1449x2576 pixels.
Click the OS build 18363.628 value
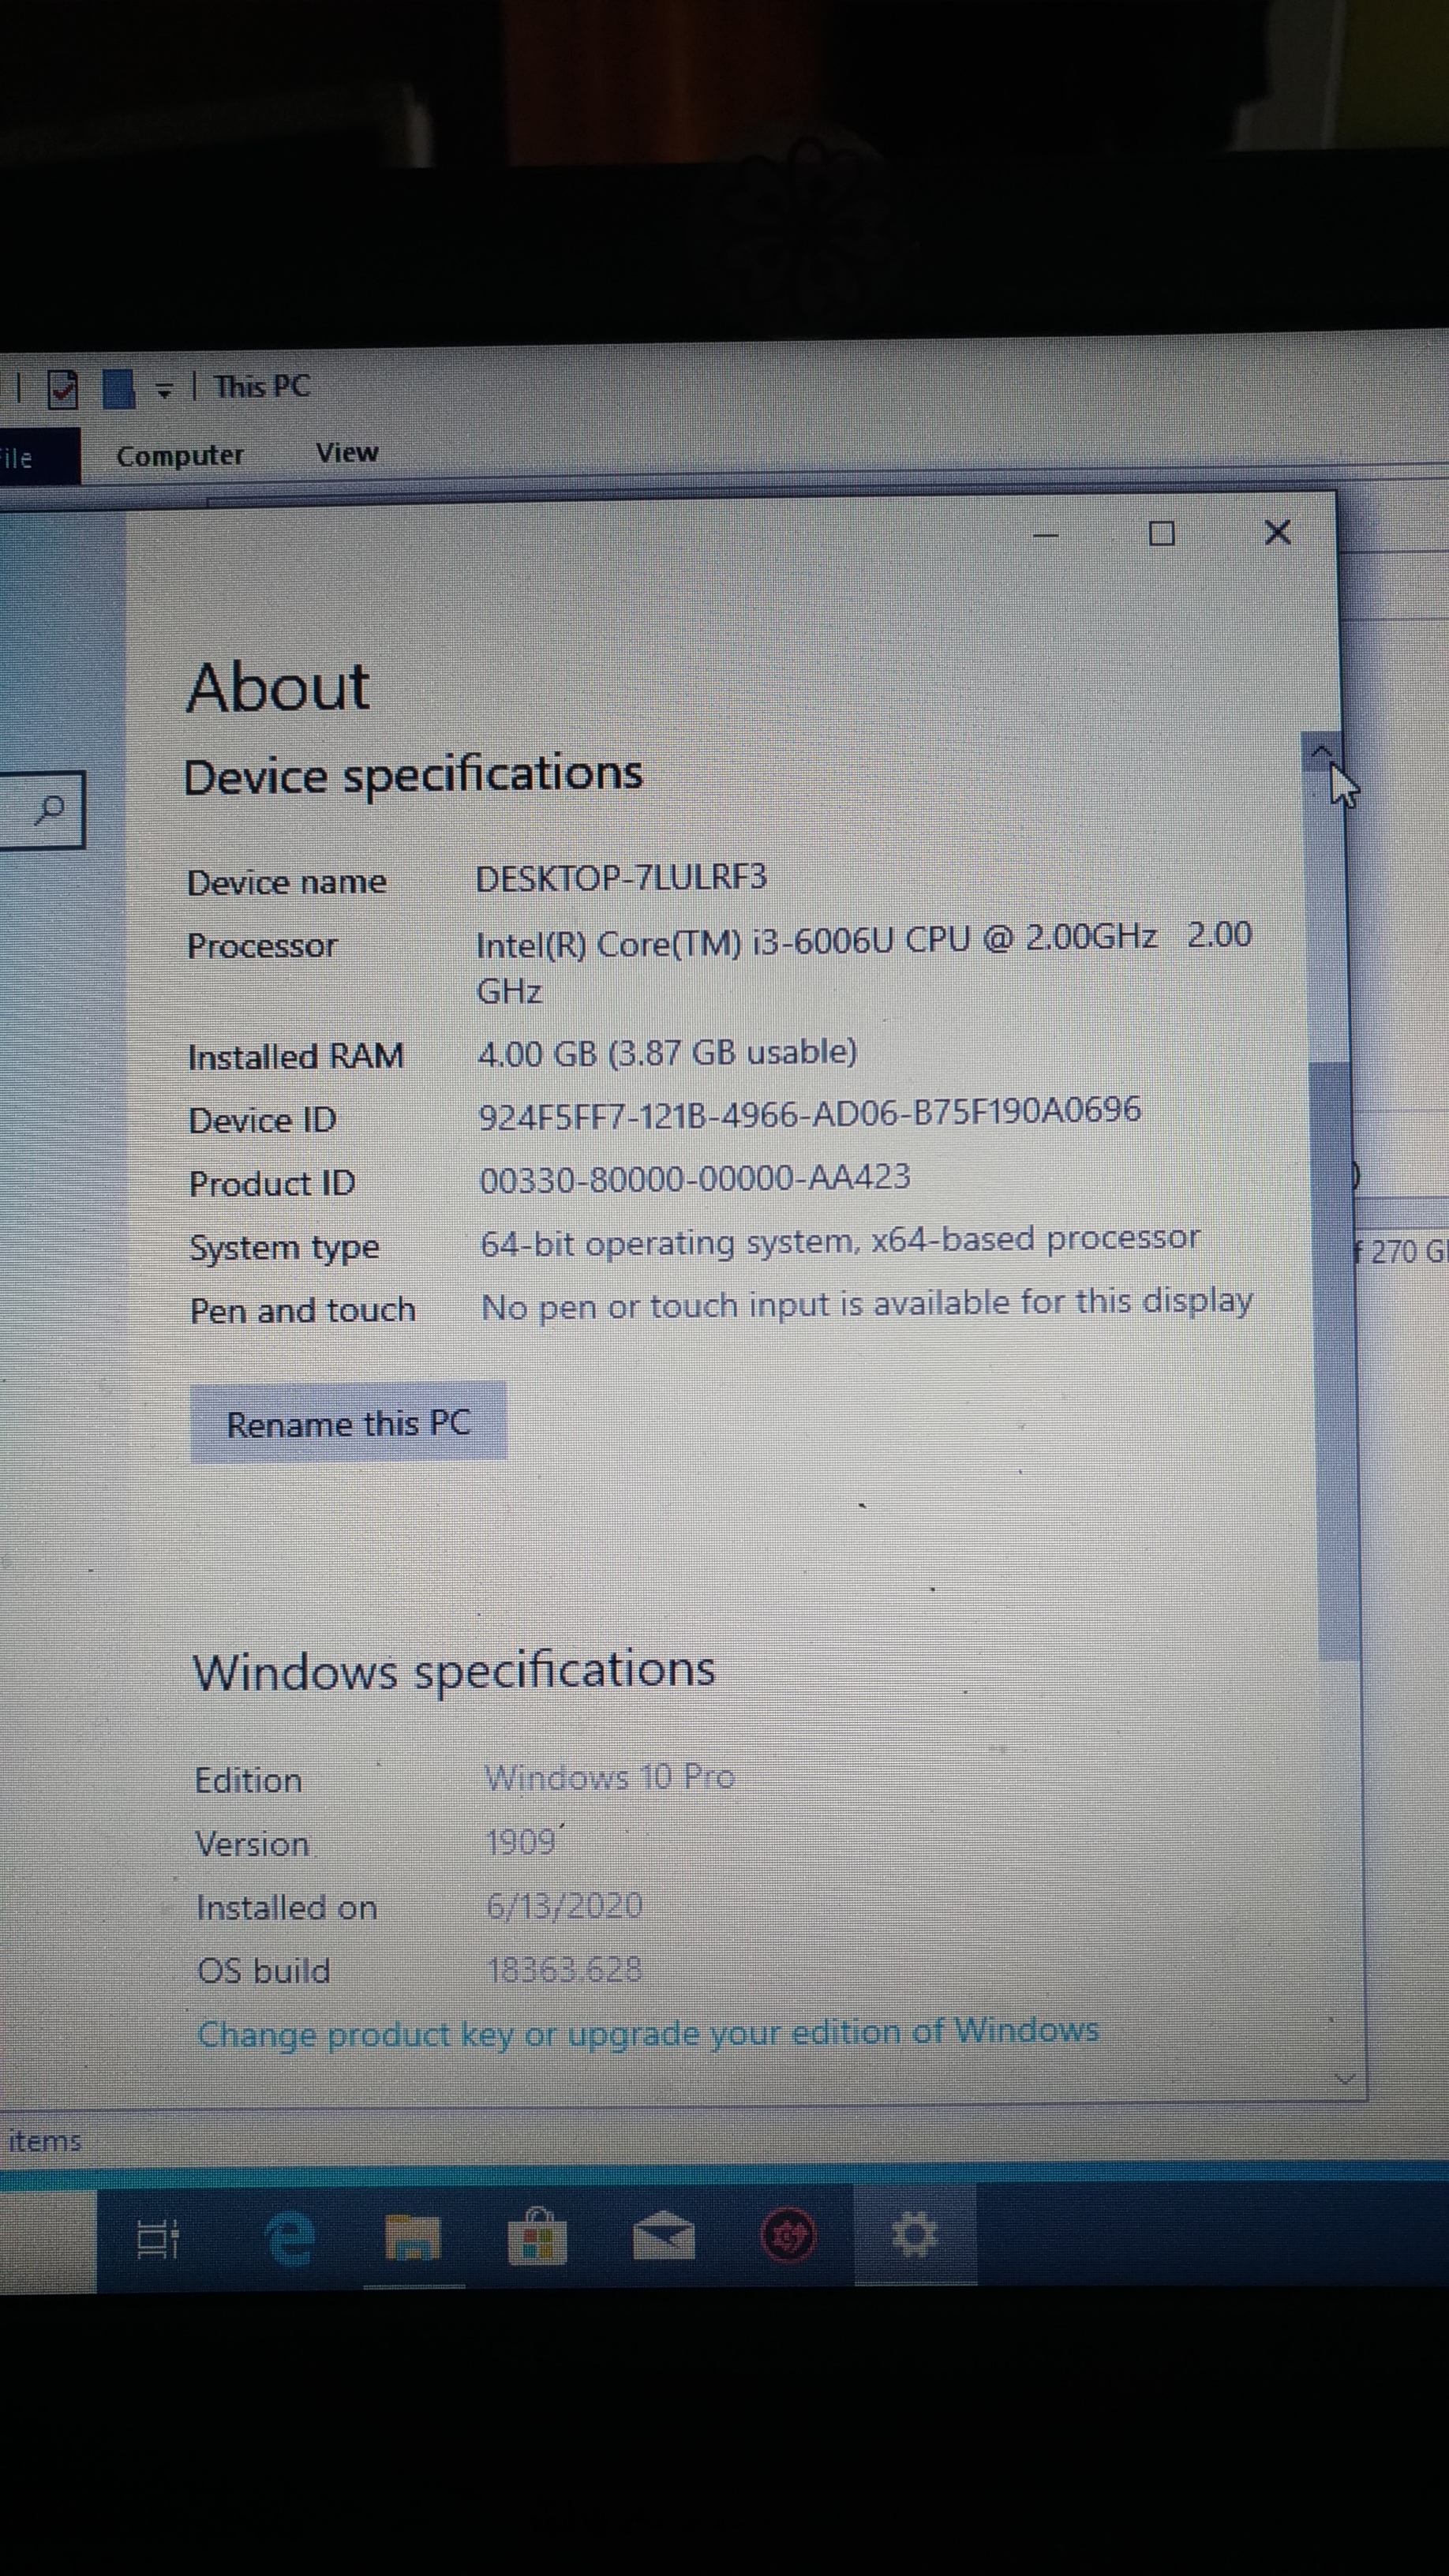(564, 1970)
